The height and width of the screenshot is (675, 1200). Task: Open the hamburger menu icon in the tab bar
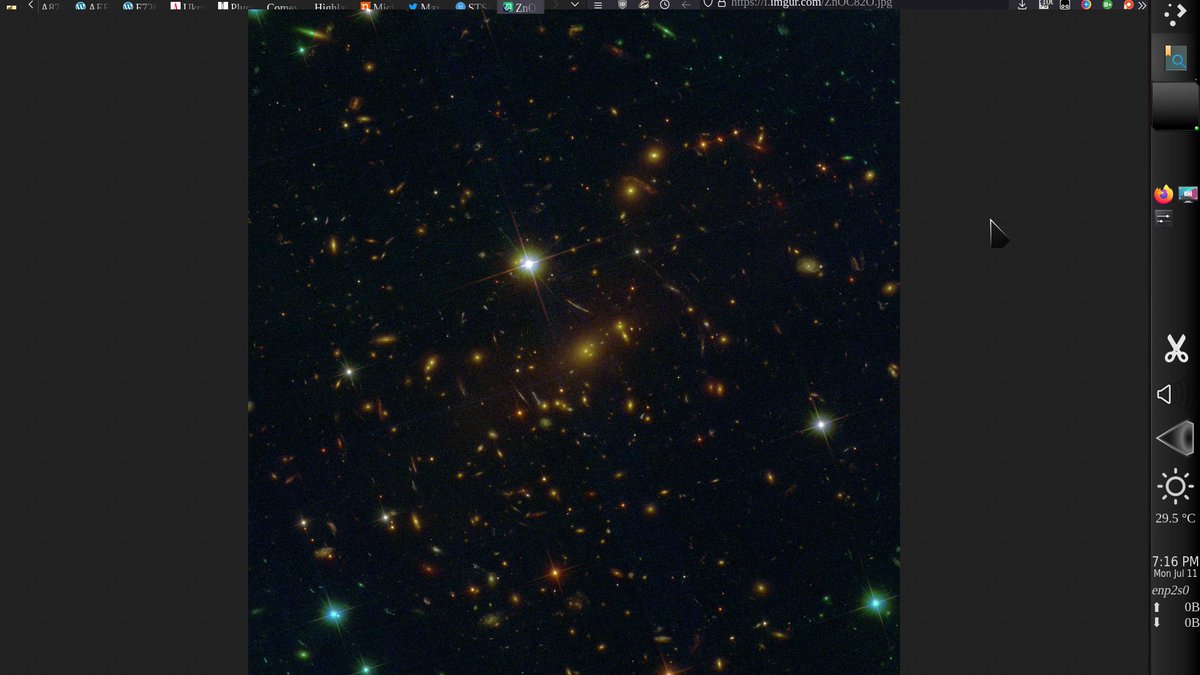click(x=598, y=5)
